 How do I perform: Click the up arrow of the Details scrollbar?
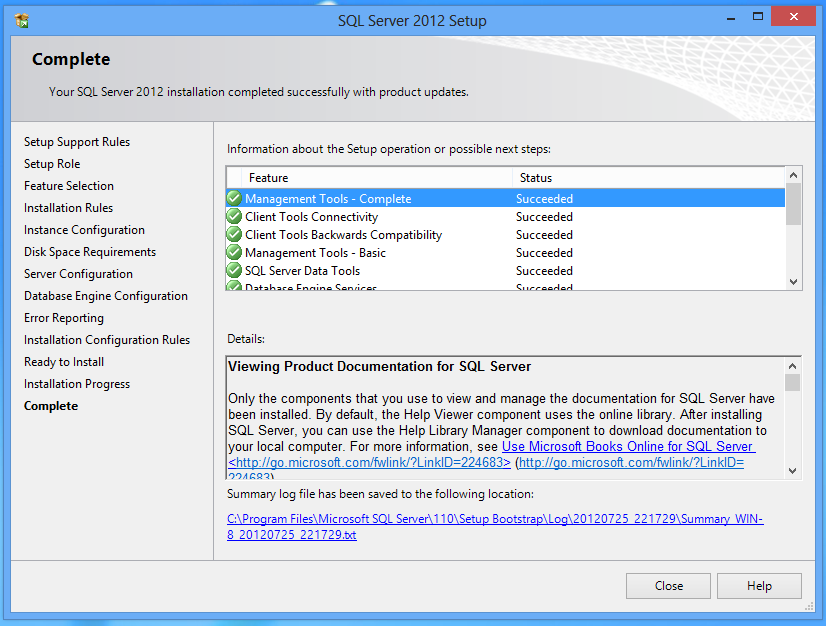tap(792, 366)
